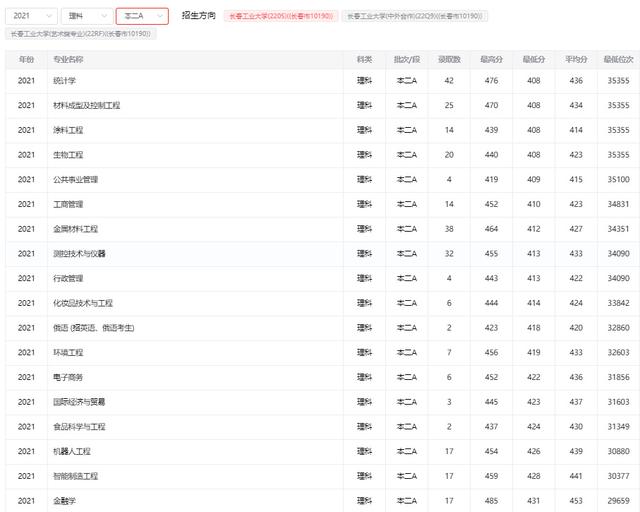Click highest score 476 in 统计学 row

(491, 81)
